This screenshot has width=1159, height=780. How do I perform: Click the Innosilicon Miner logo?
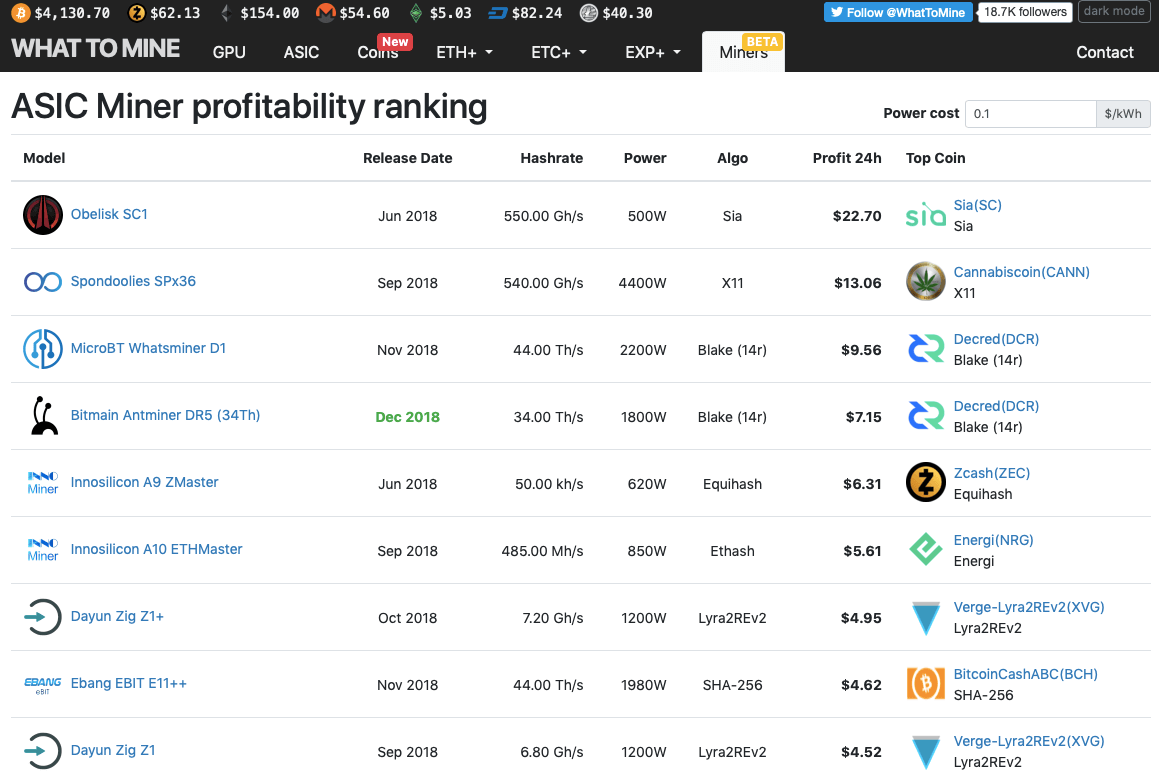(42, 483)
